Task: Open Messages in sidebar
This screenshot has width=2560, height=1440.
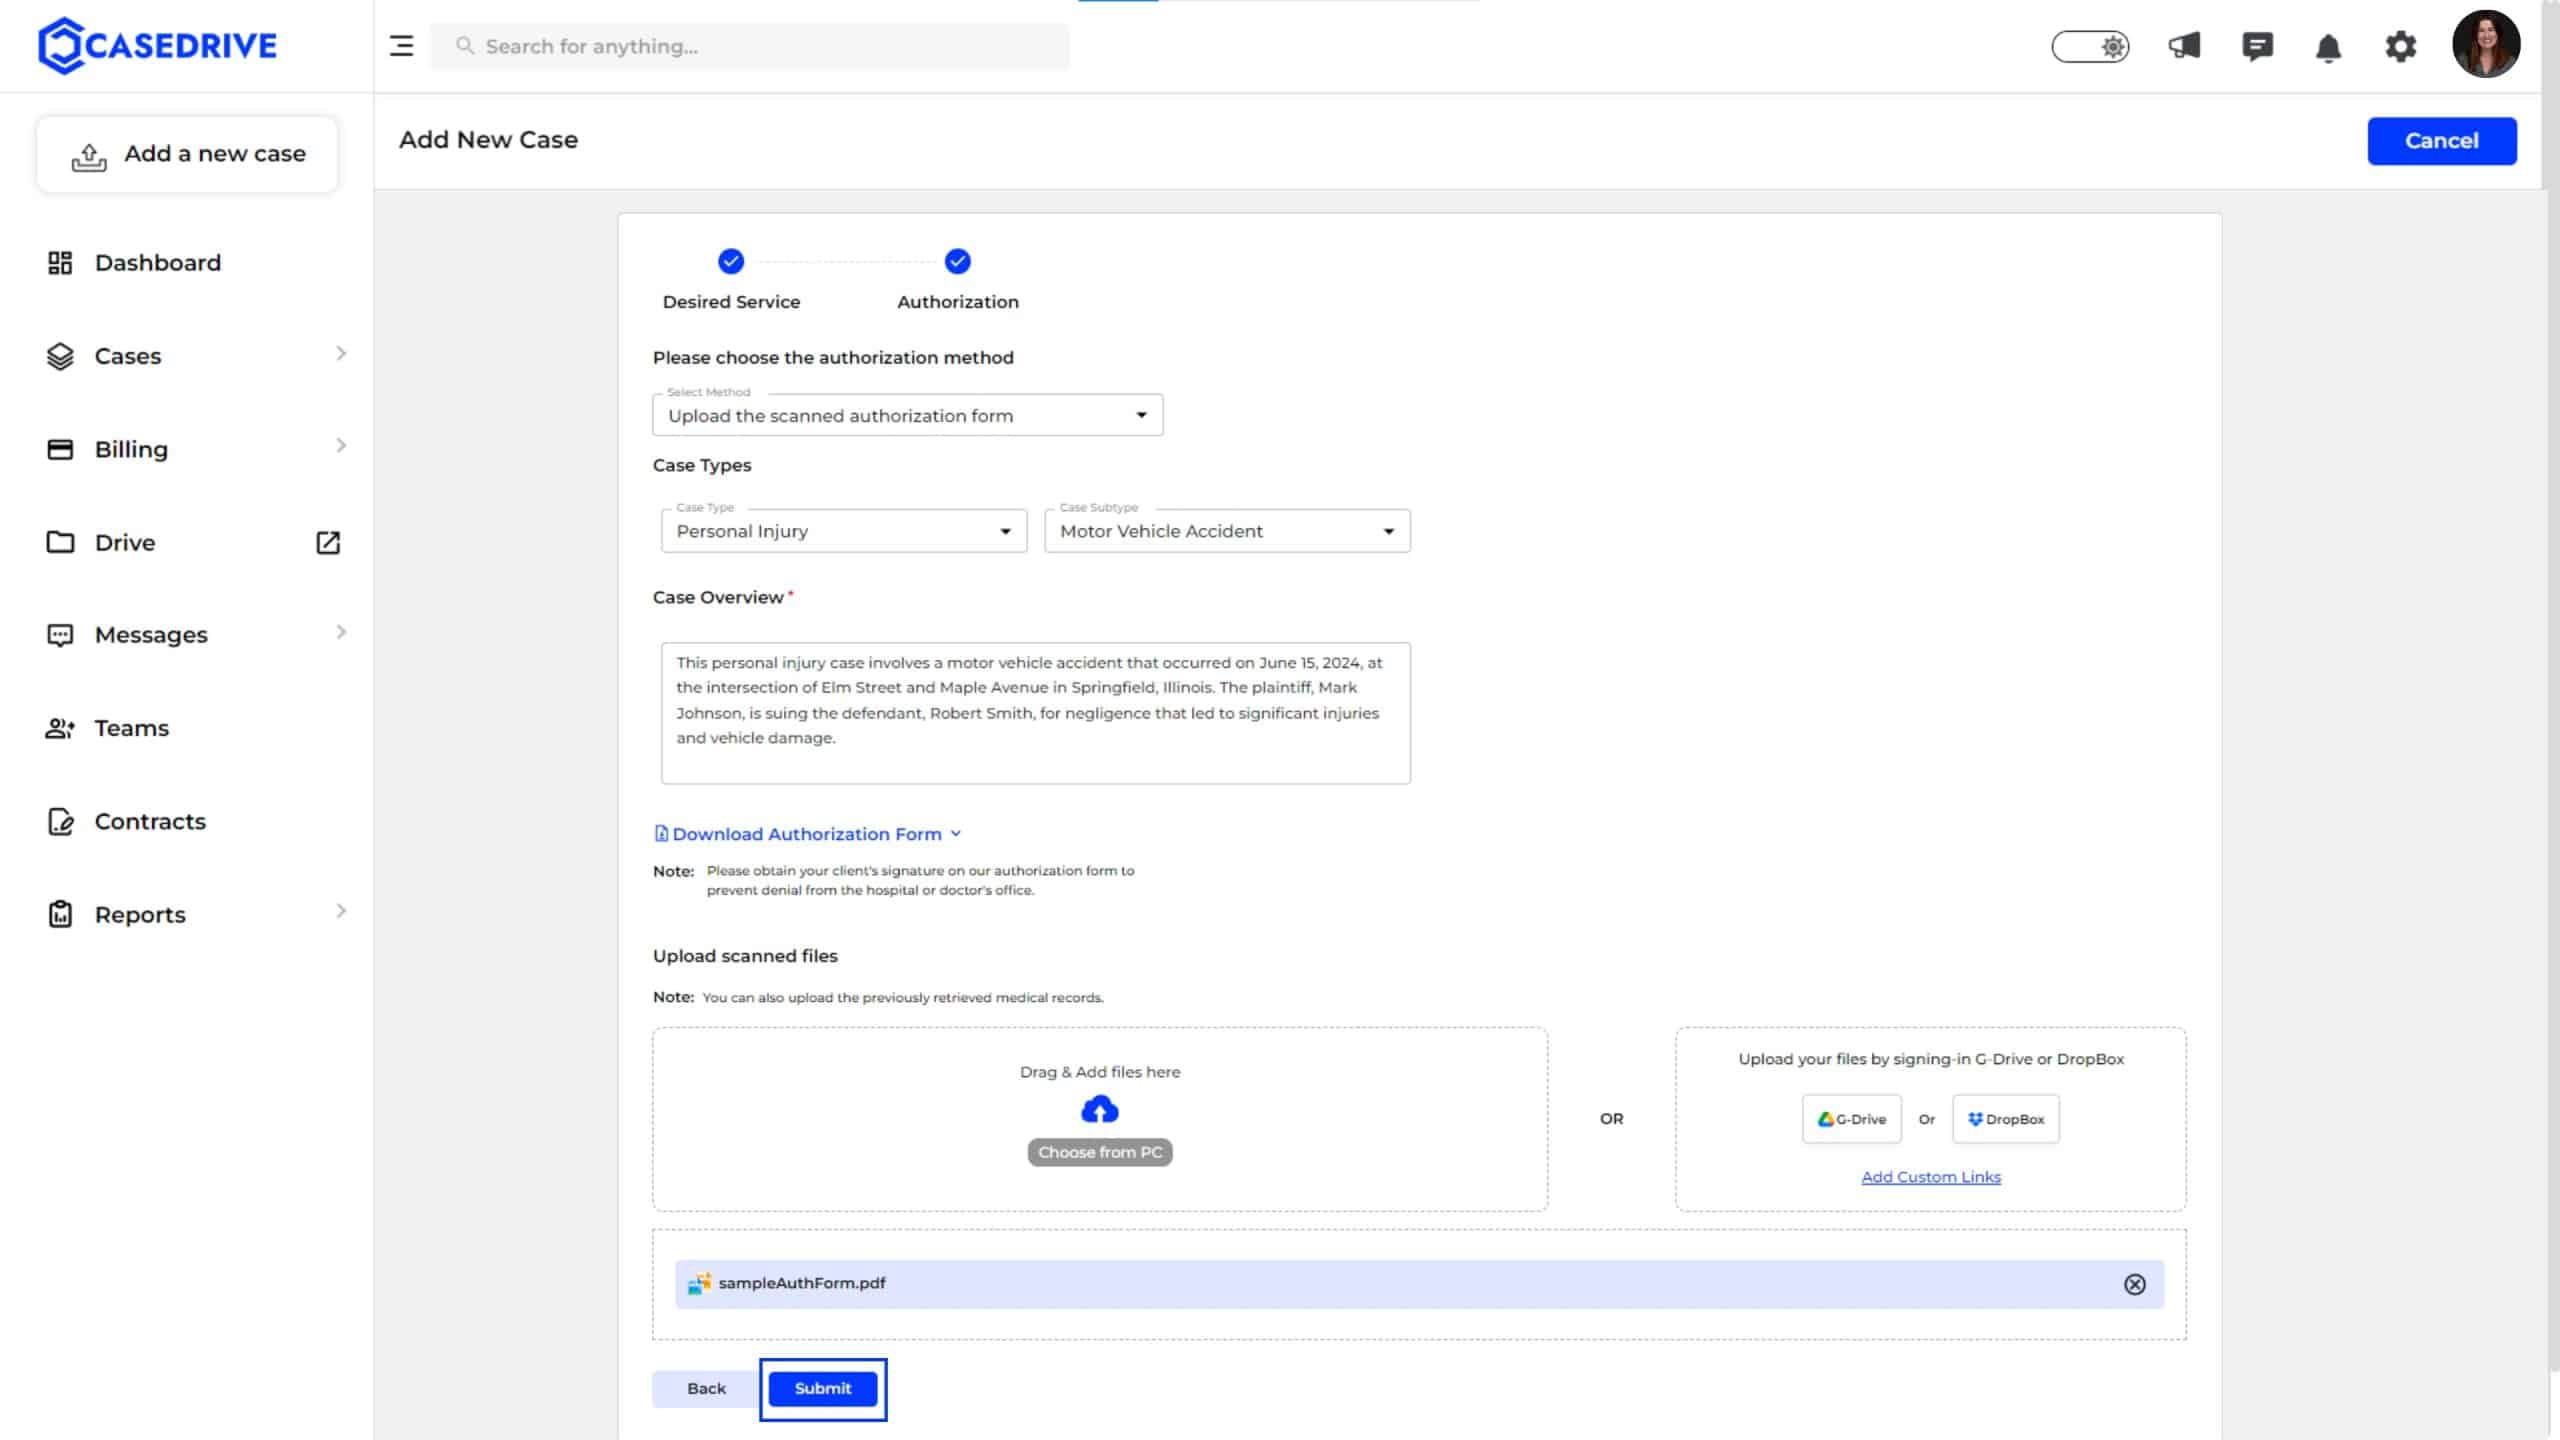Action: click(x=151, y=635)
